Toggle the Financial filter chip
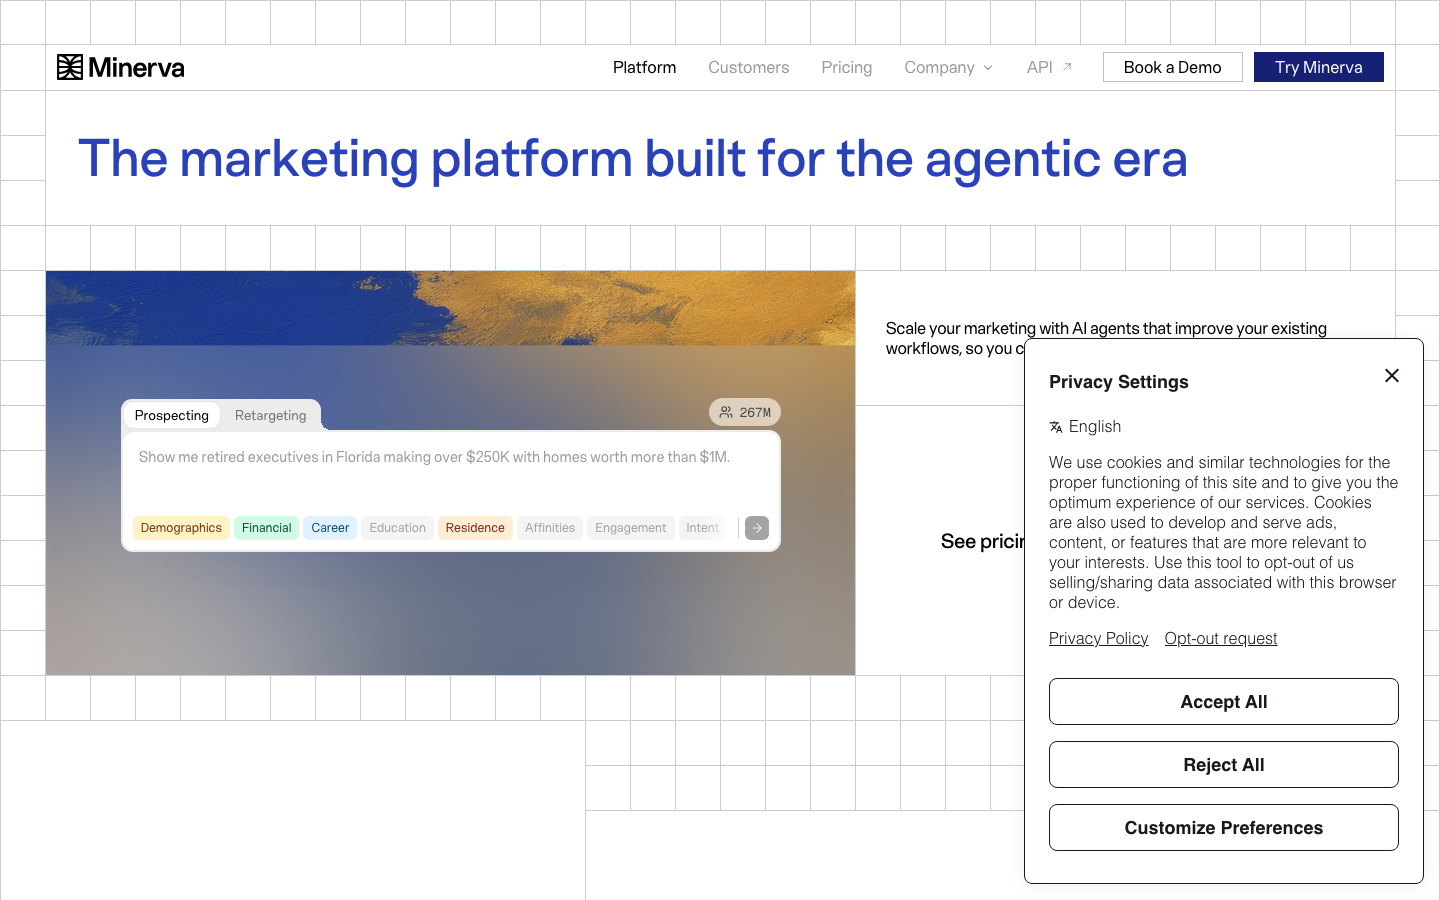The width and height of the screenshot is (1440, 900). (266, 528)
